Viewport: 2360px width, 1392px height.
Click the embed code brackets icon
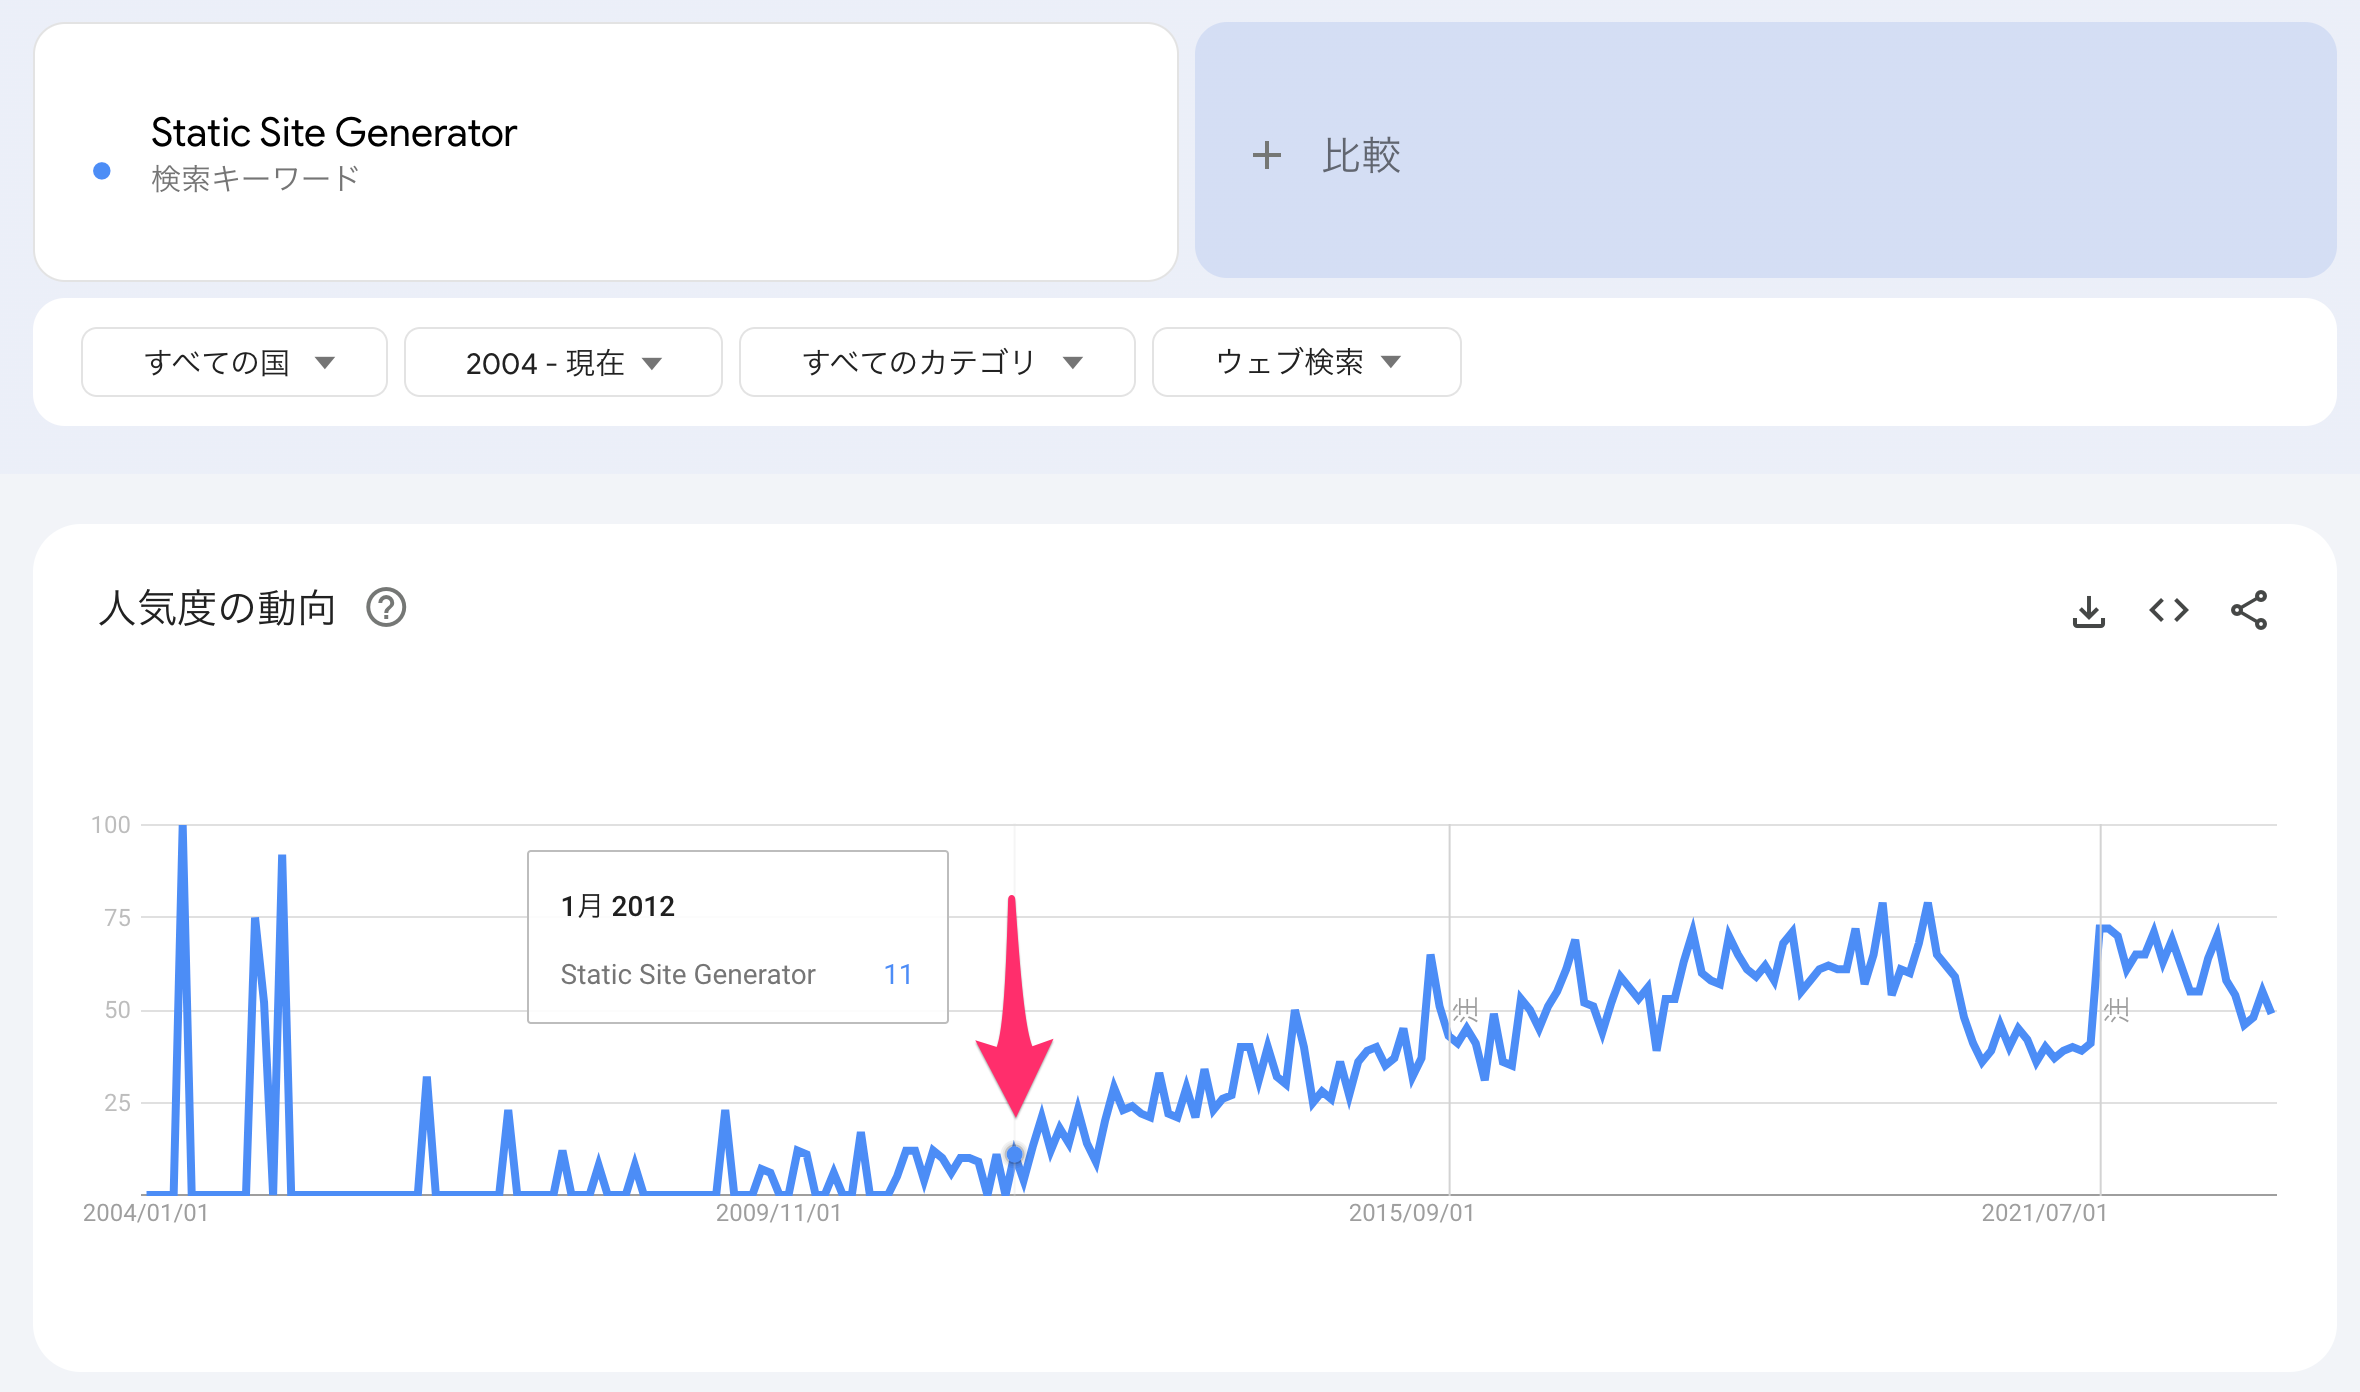click(2168, 610)
